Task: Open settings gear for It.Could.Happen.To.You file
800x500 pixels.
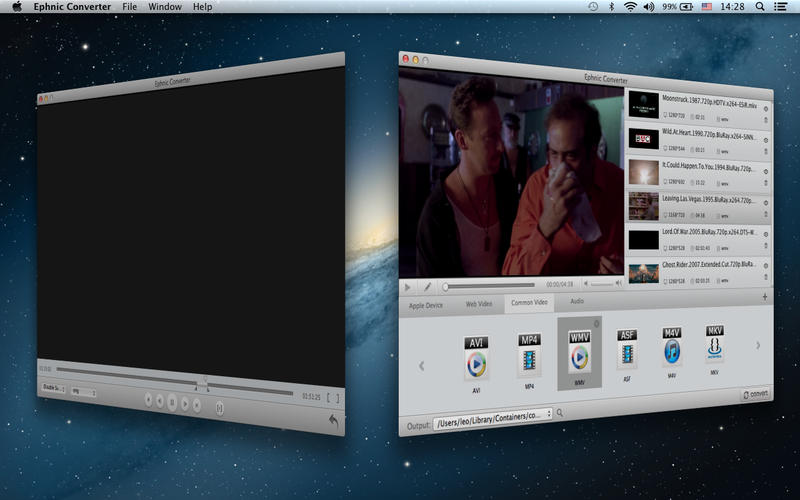Action: (x=765, y=171)
